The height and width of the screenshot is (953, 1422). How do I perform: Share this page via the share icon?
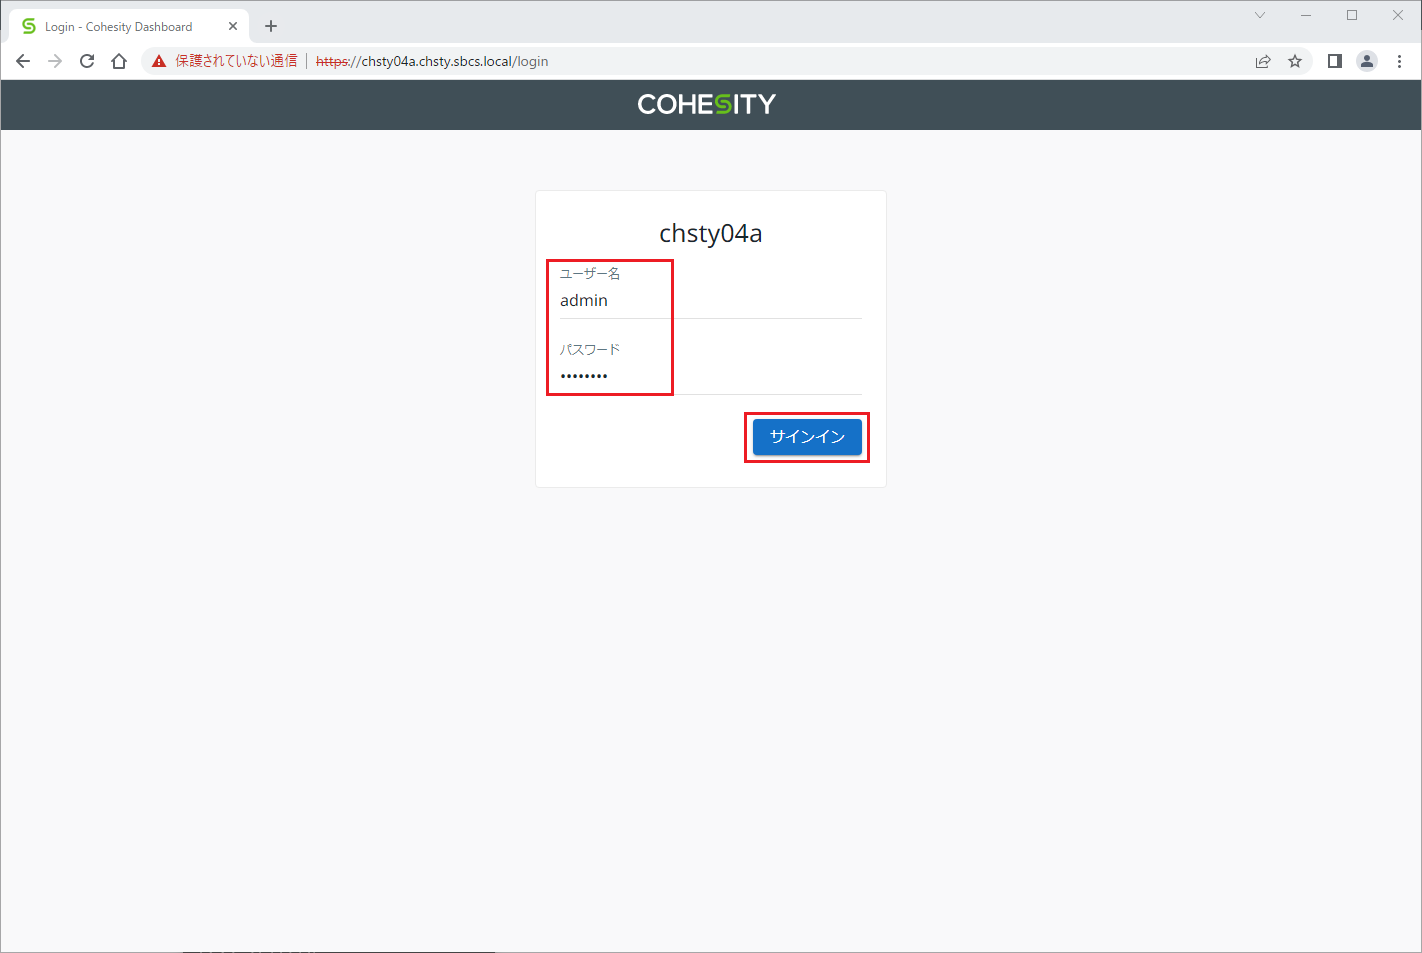click(x=1263, y=61)
